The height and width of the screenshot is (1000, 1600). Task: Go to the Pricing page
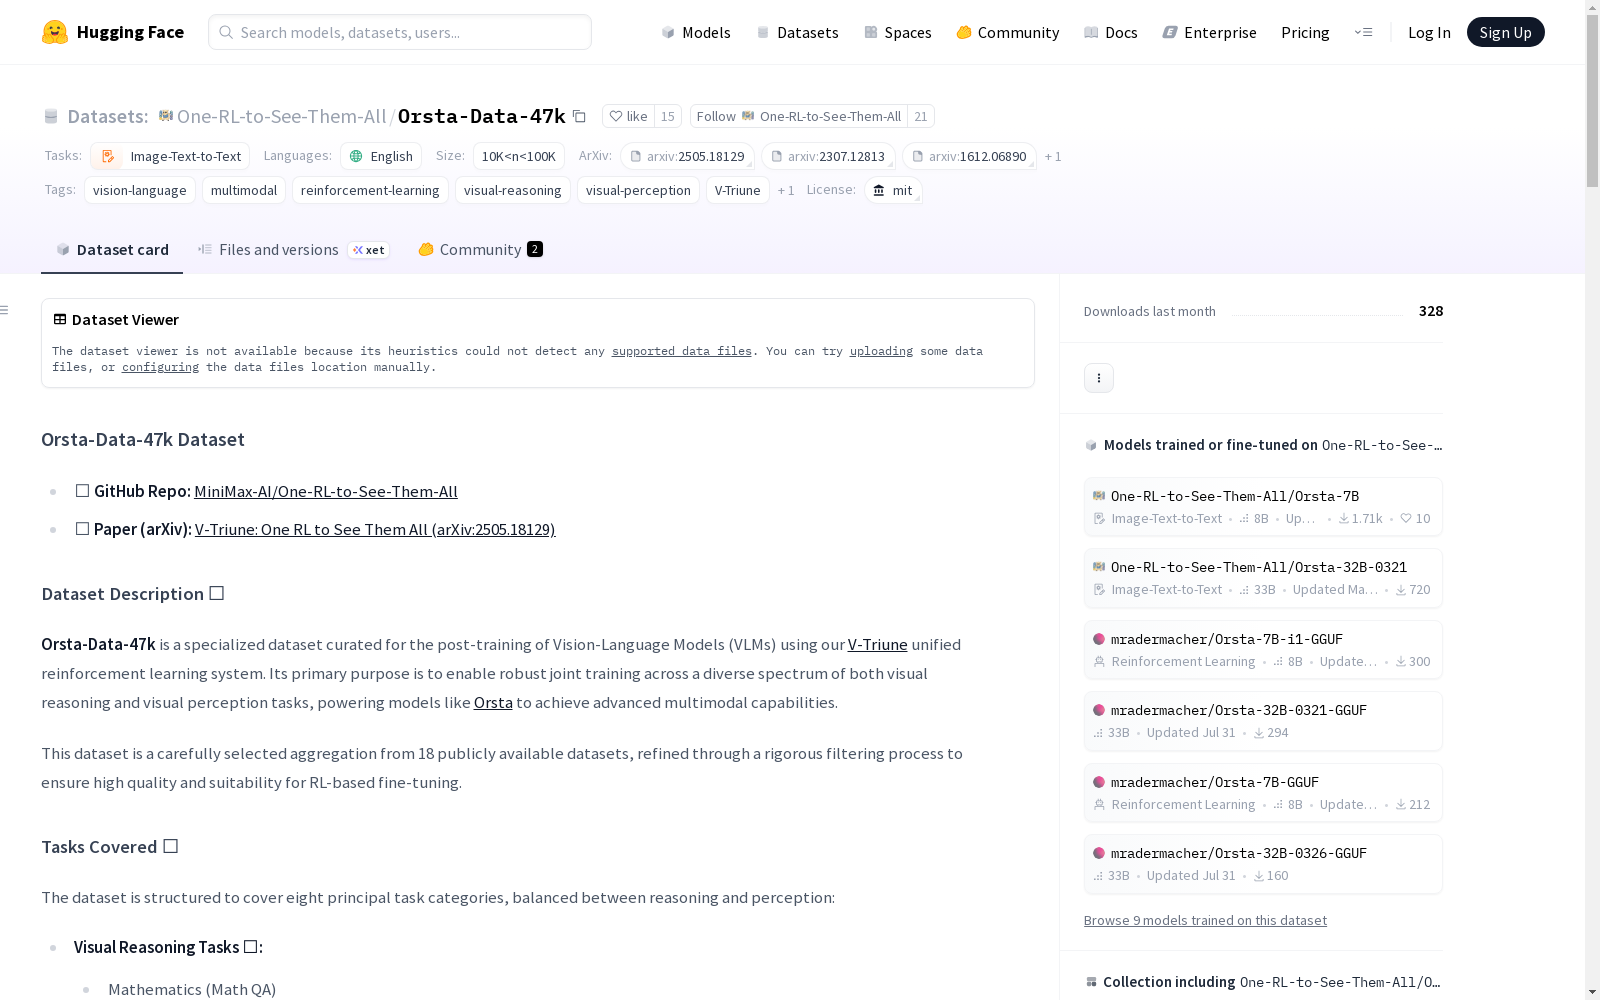[x=1305, y=32]
